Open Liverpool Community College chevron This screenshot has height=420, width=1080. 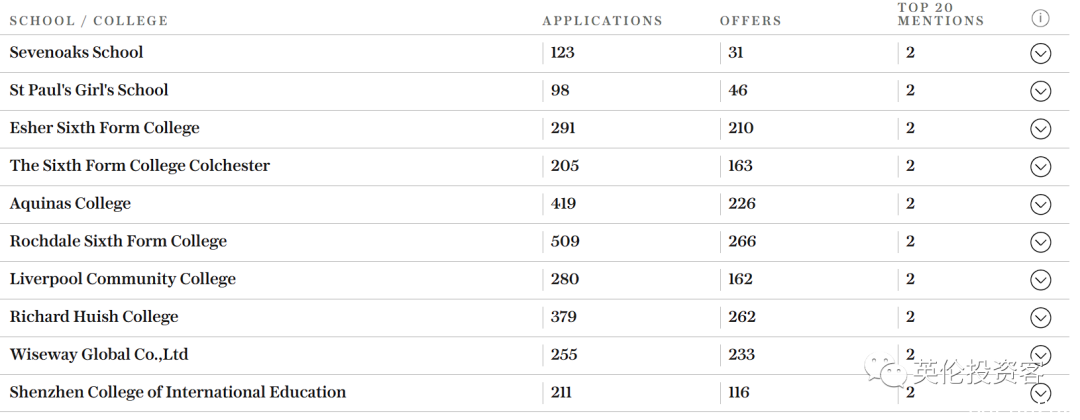(1040, 280)
